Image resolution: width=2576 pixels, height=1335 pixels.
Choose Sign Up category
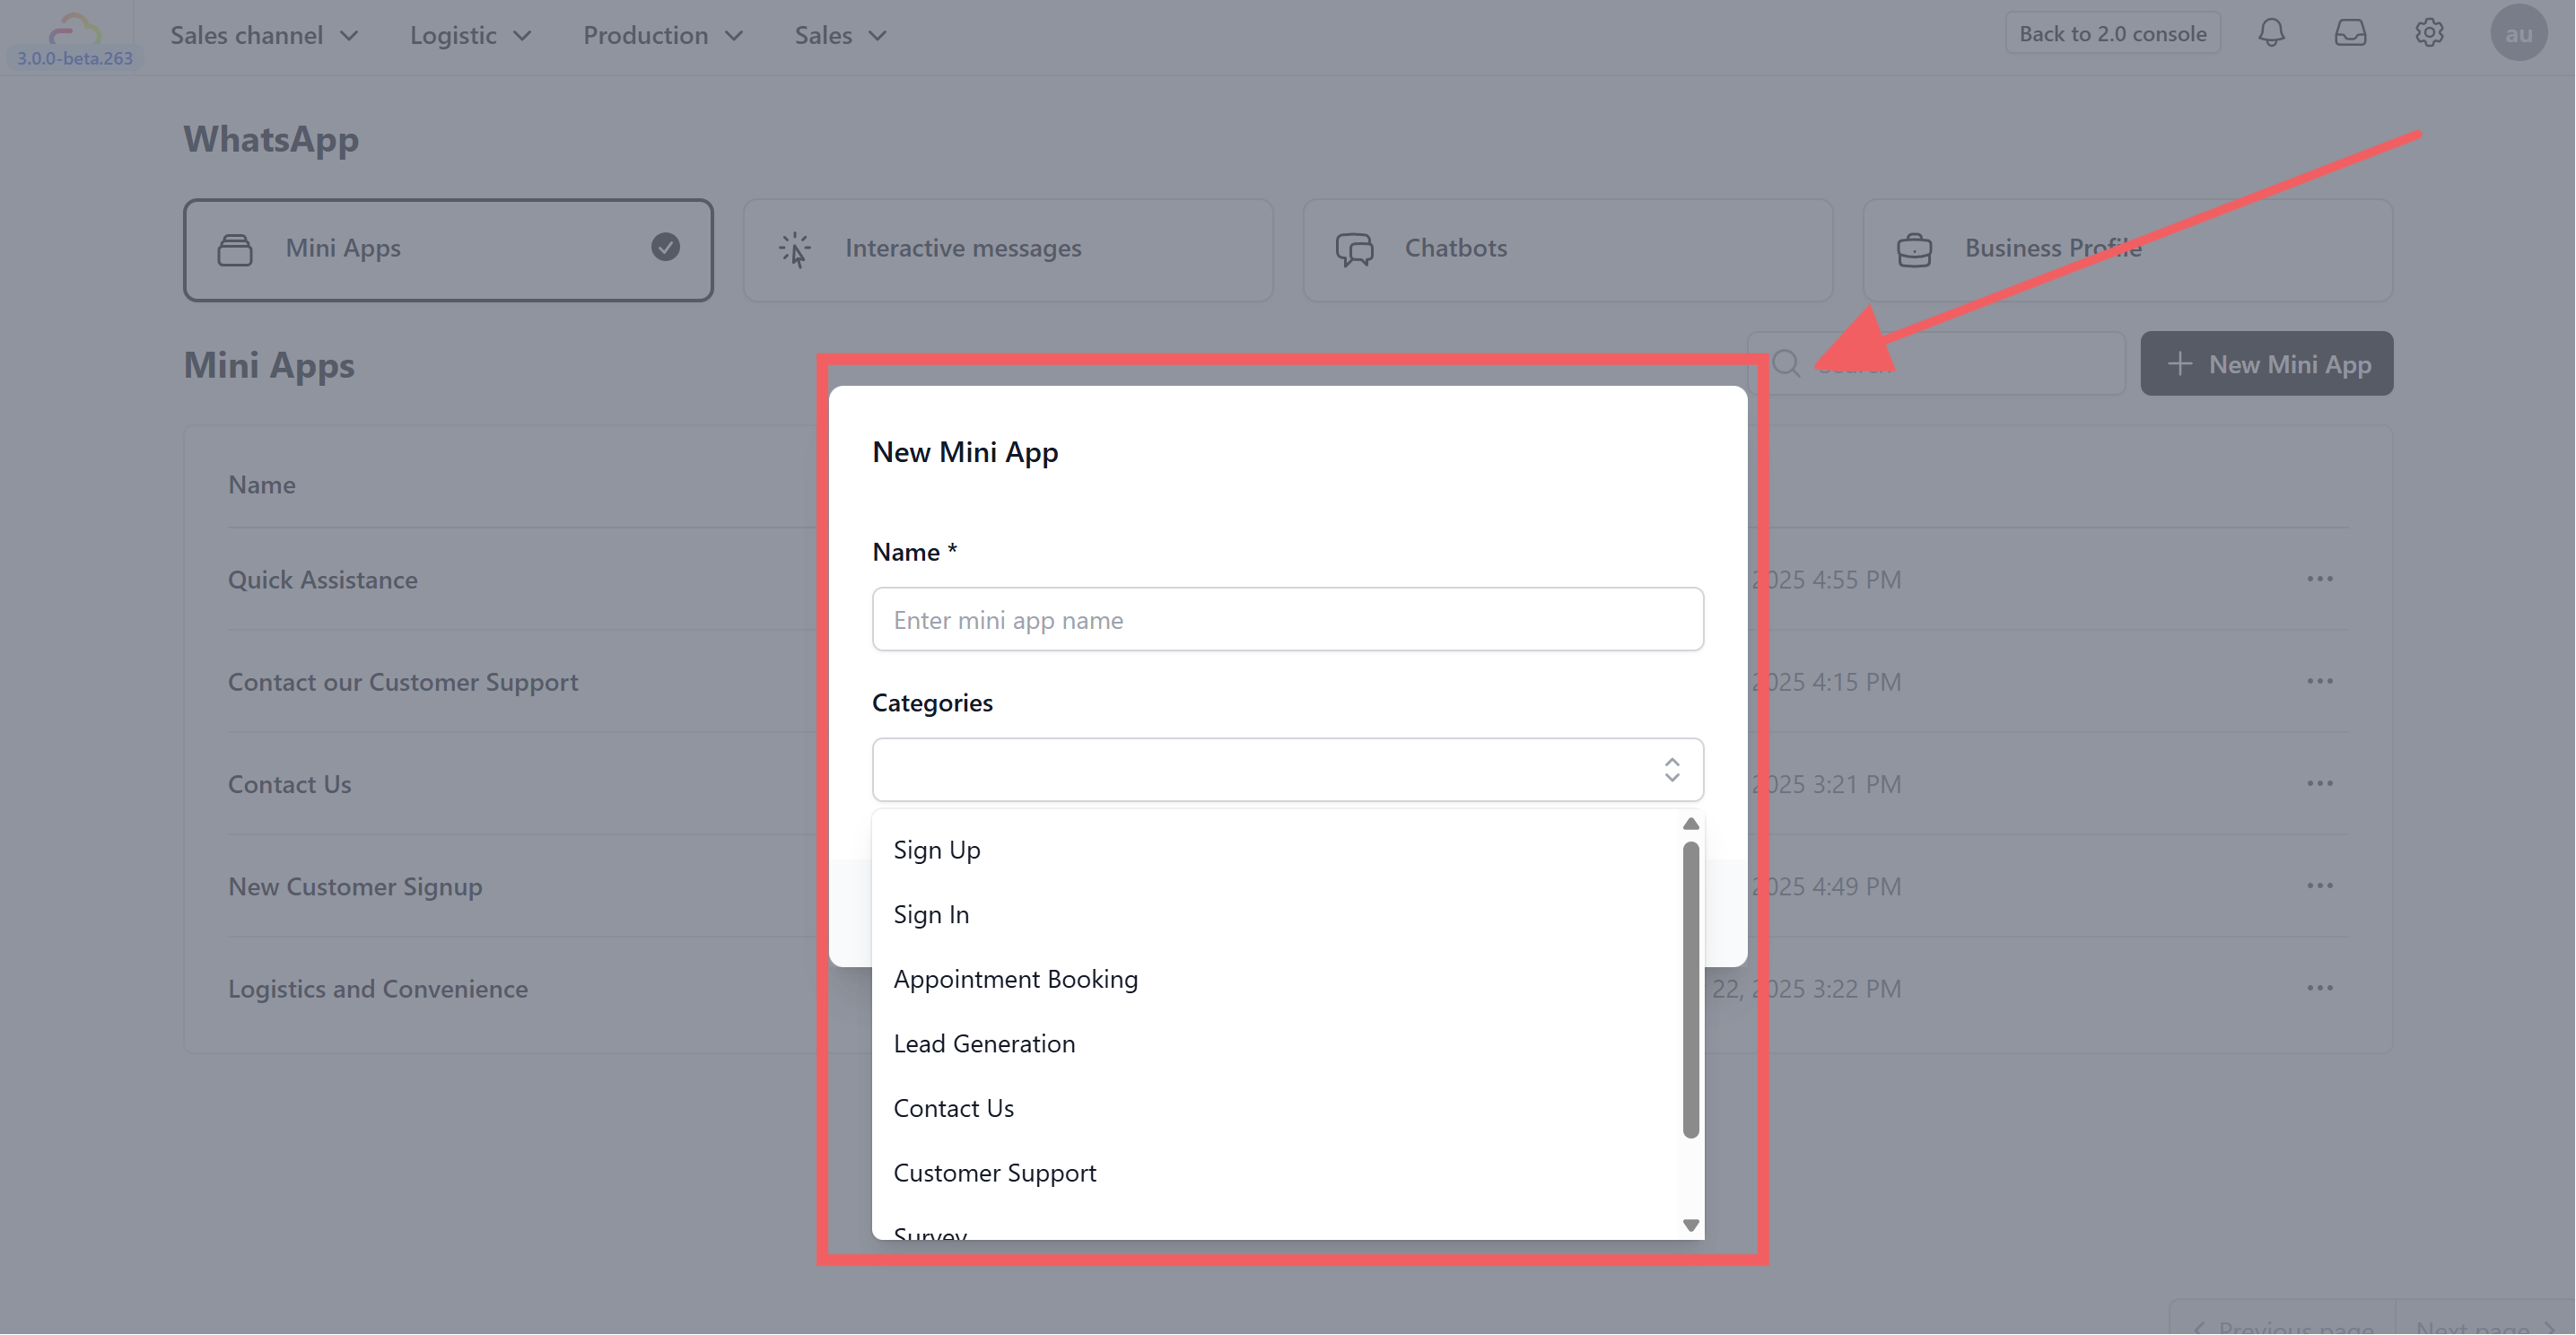click(x=1278, y=850)
